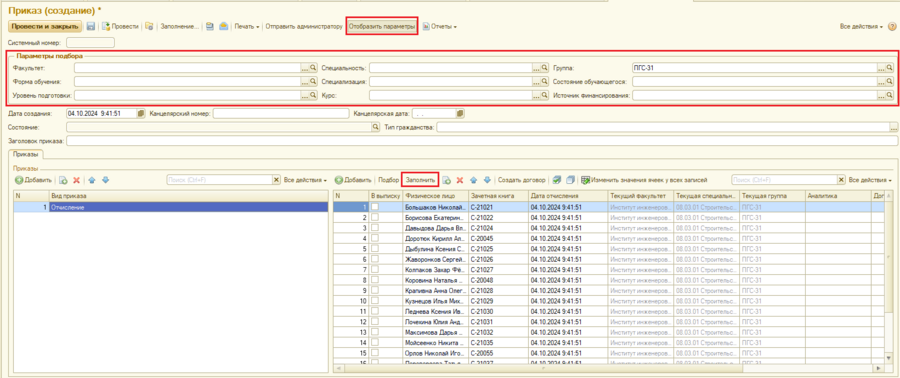Tick the В выписку checkbox for Коровина Наталья

coord(375,280)
